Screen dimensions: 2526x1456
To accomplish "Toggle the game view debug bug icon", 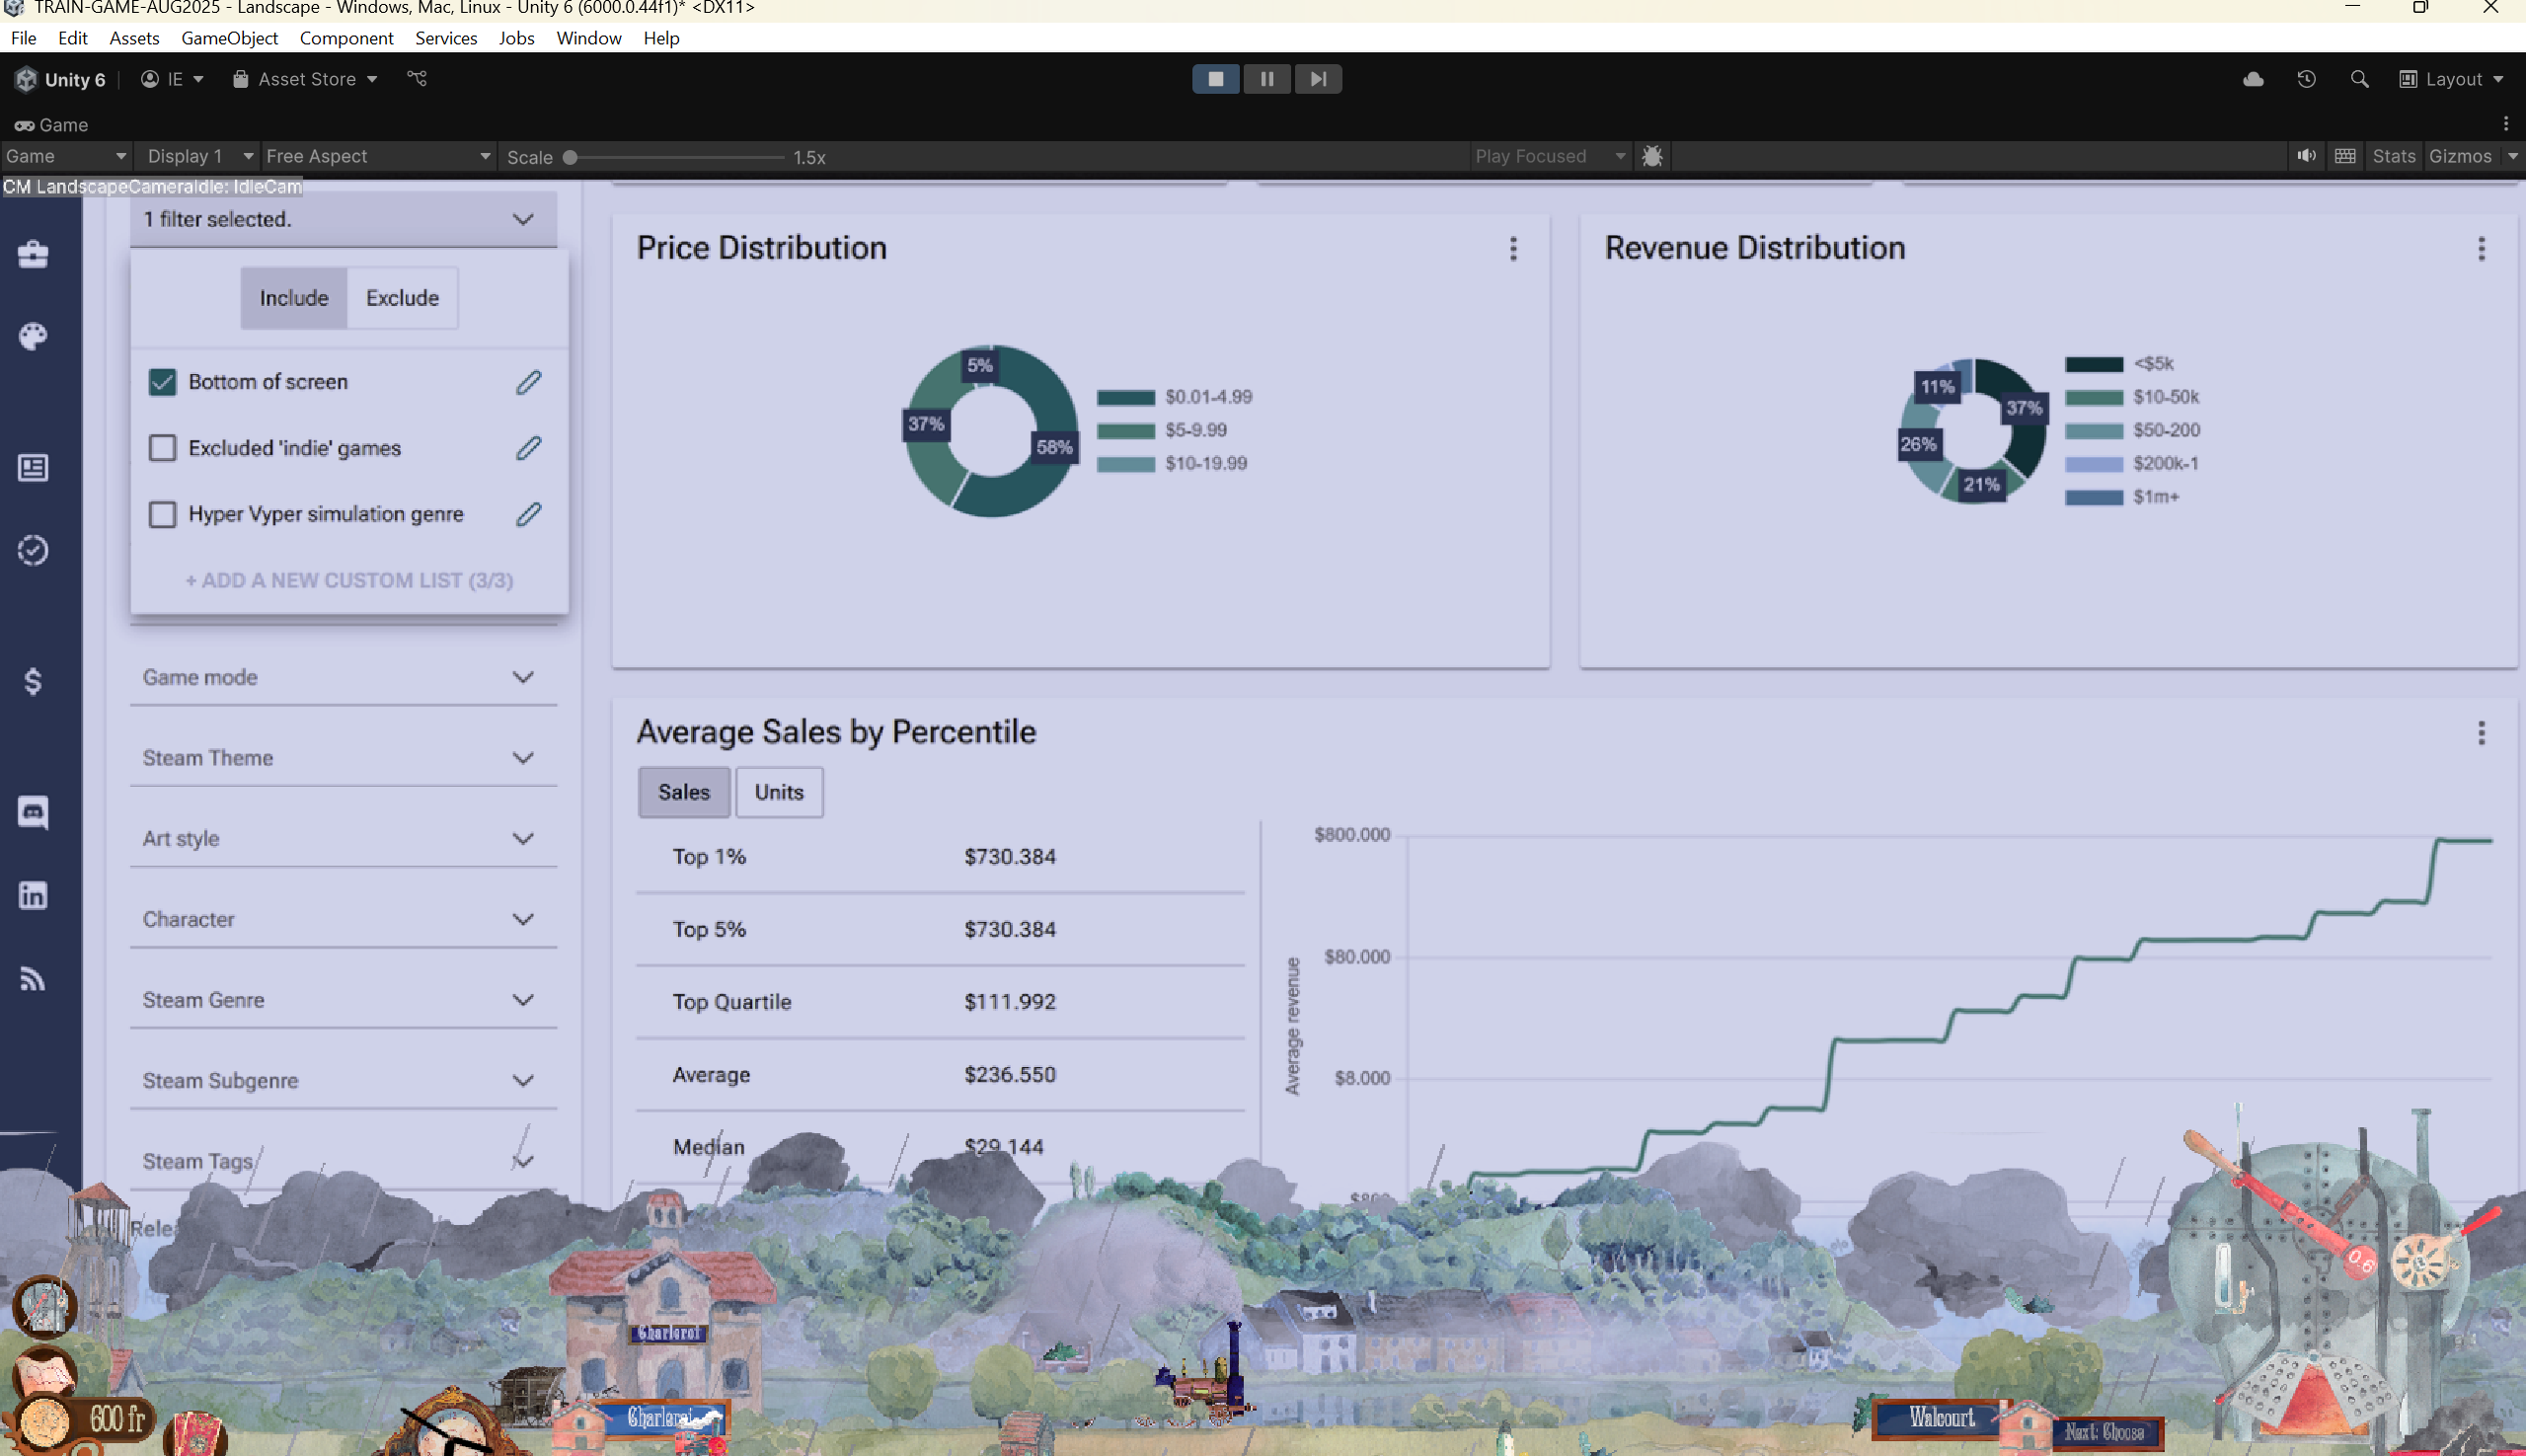I will 1651,156.
